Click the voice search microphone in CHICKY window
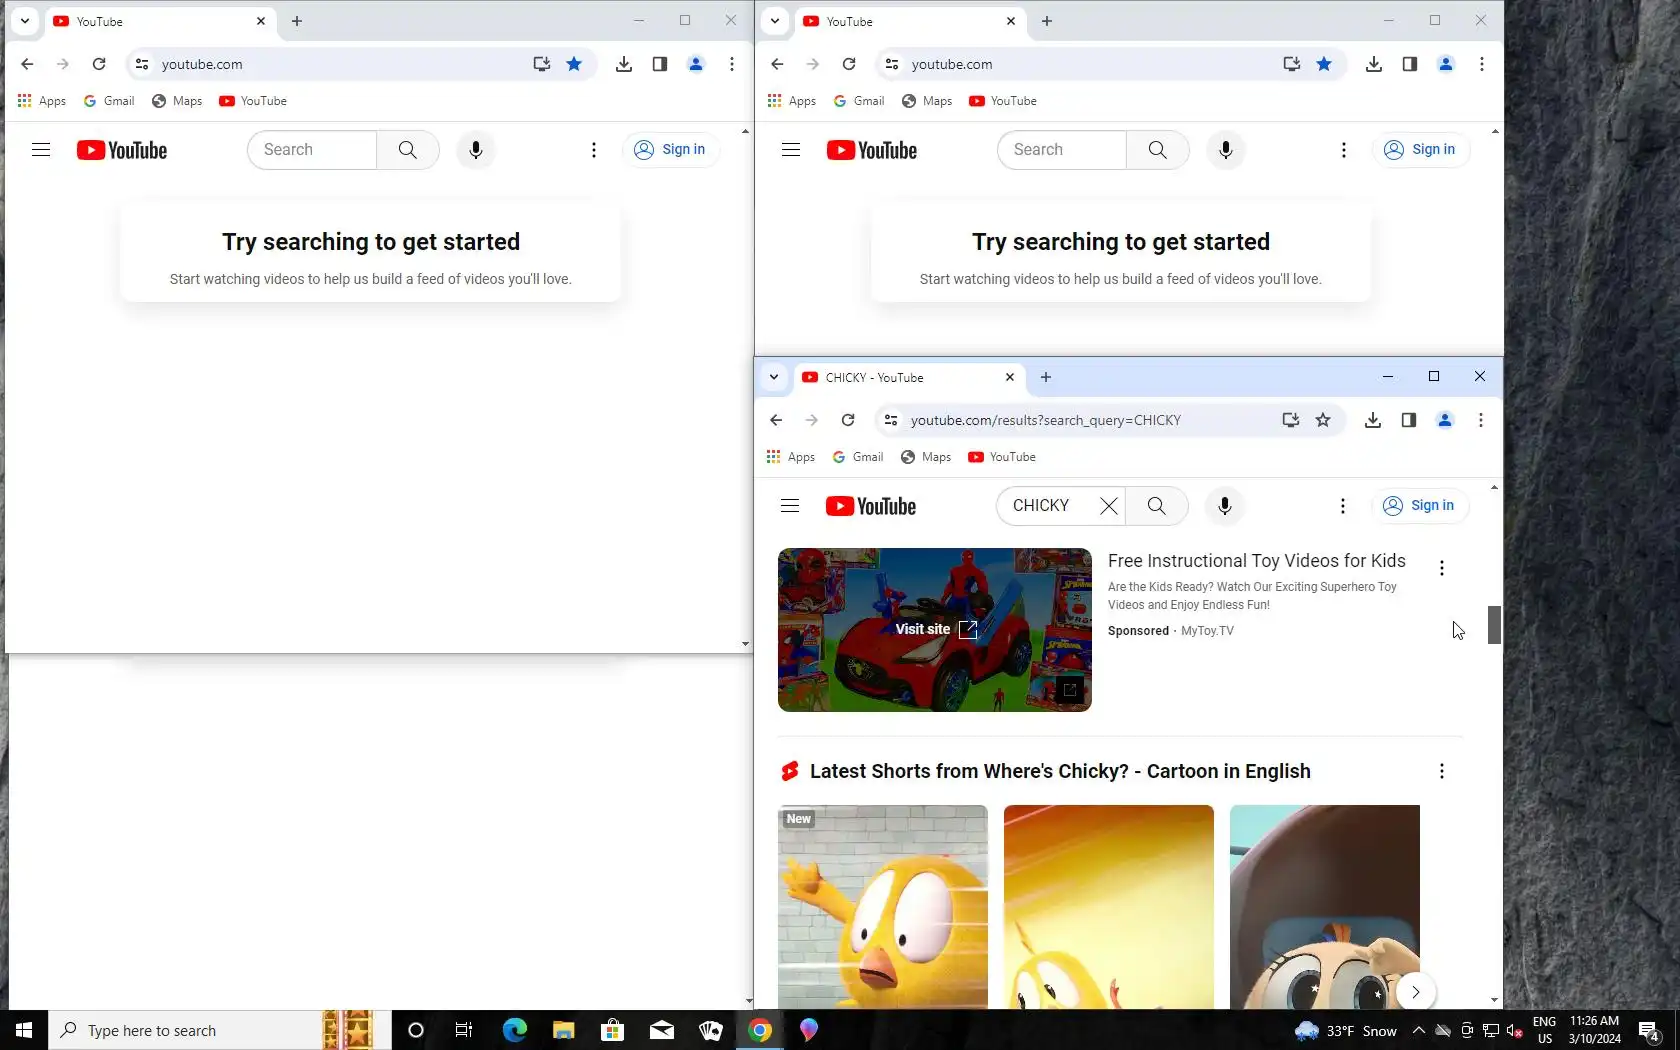Screen dimensions: 1680x1050 click(1225, 506)
